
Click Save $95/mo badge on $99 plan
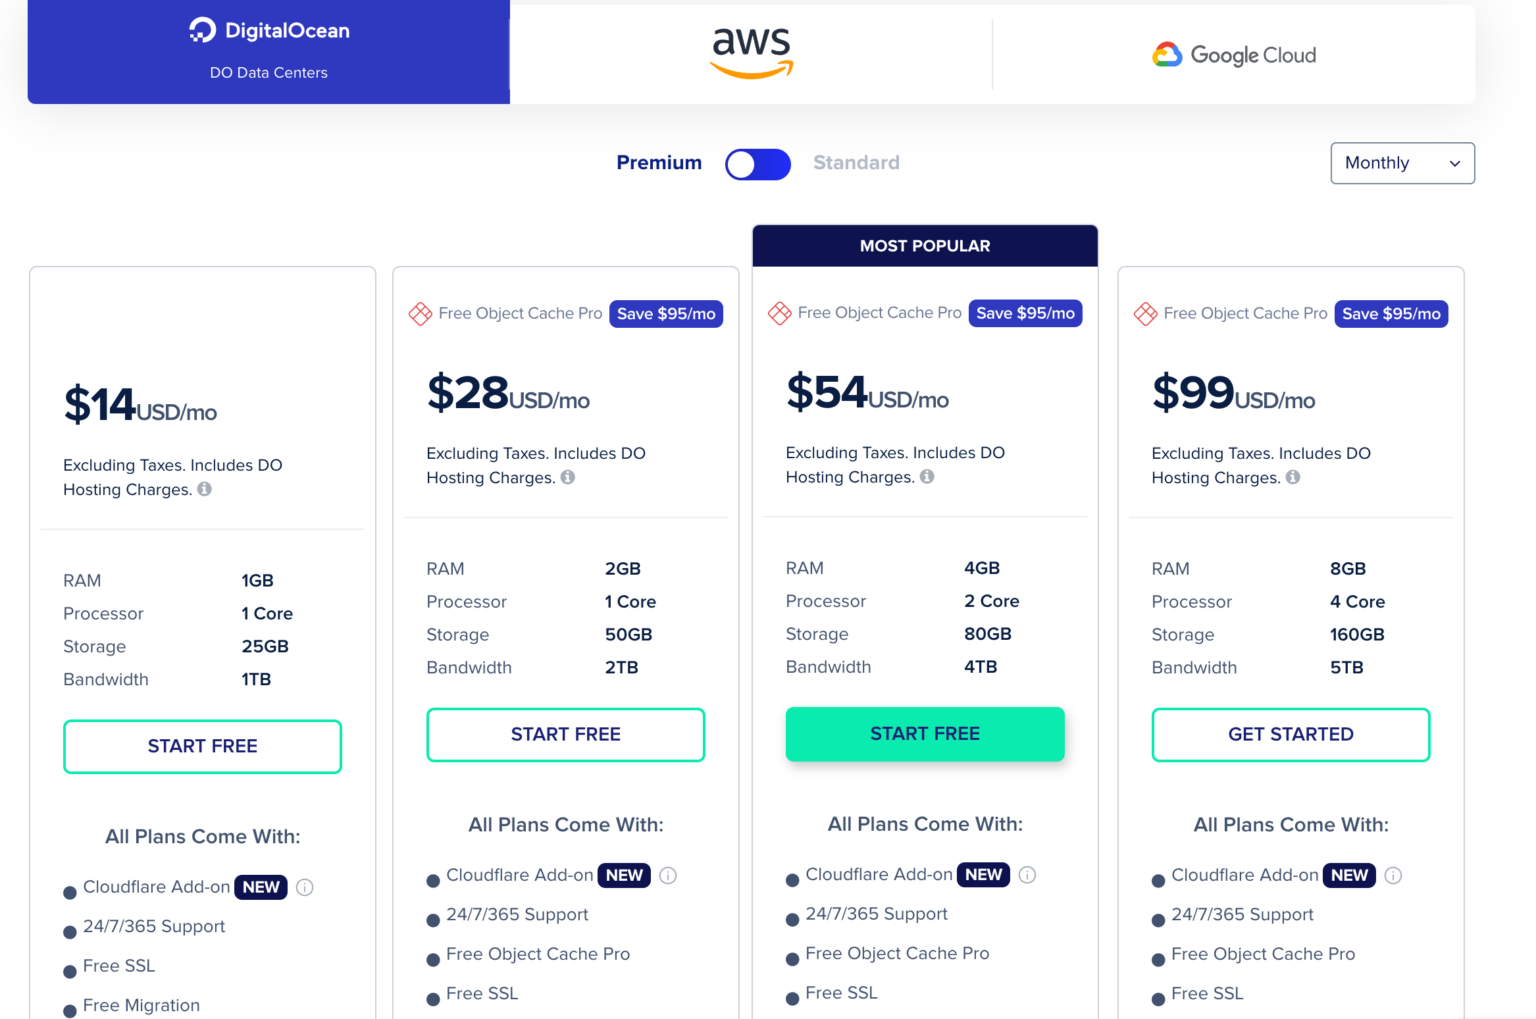(x=1391, y=314)
